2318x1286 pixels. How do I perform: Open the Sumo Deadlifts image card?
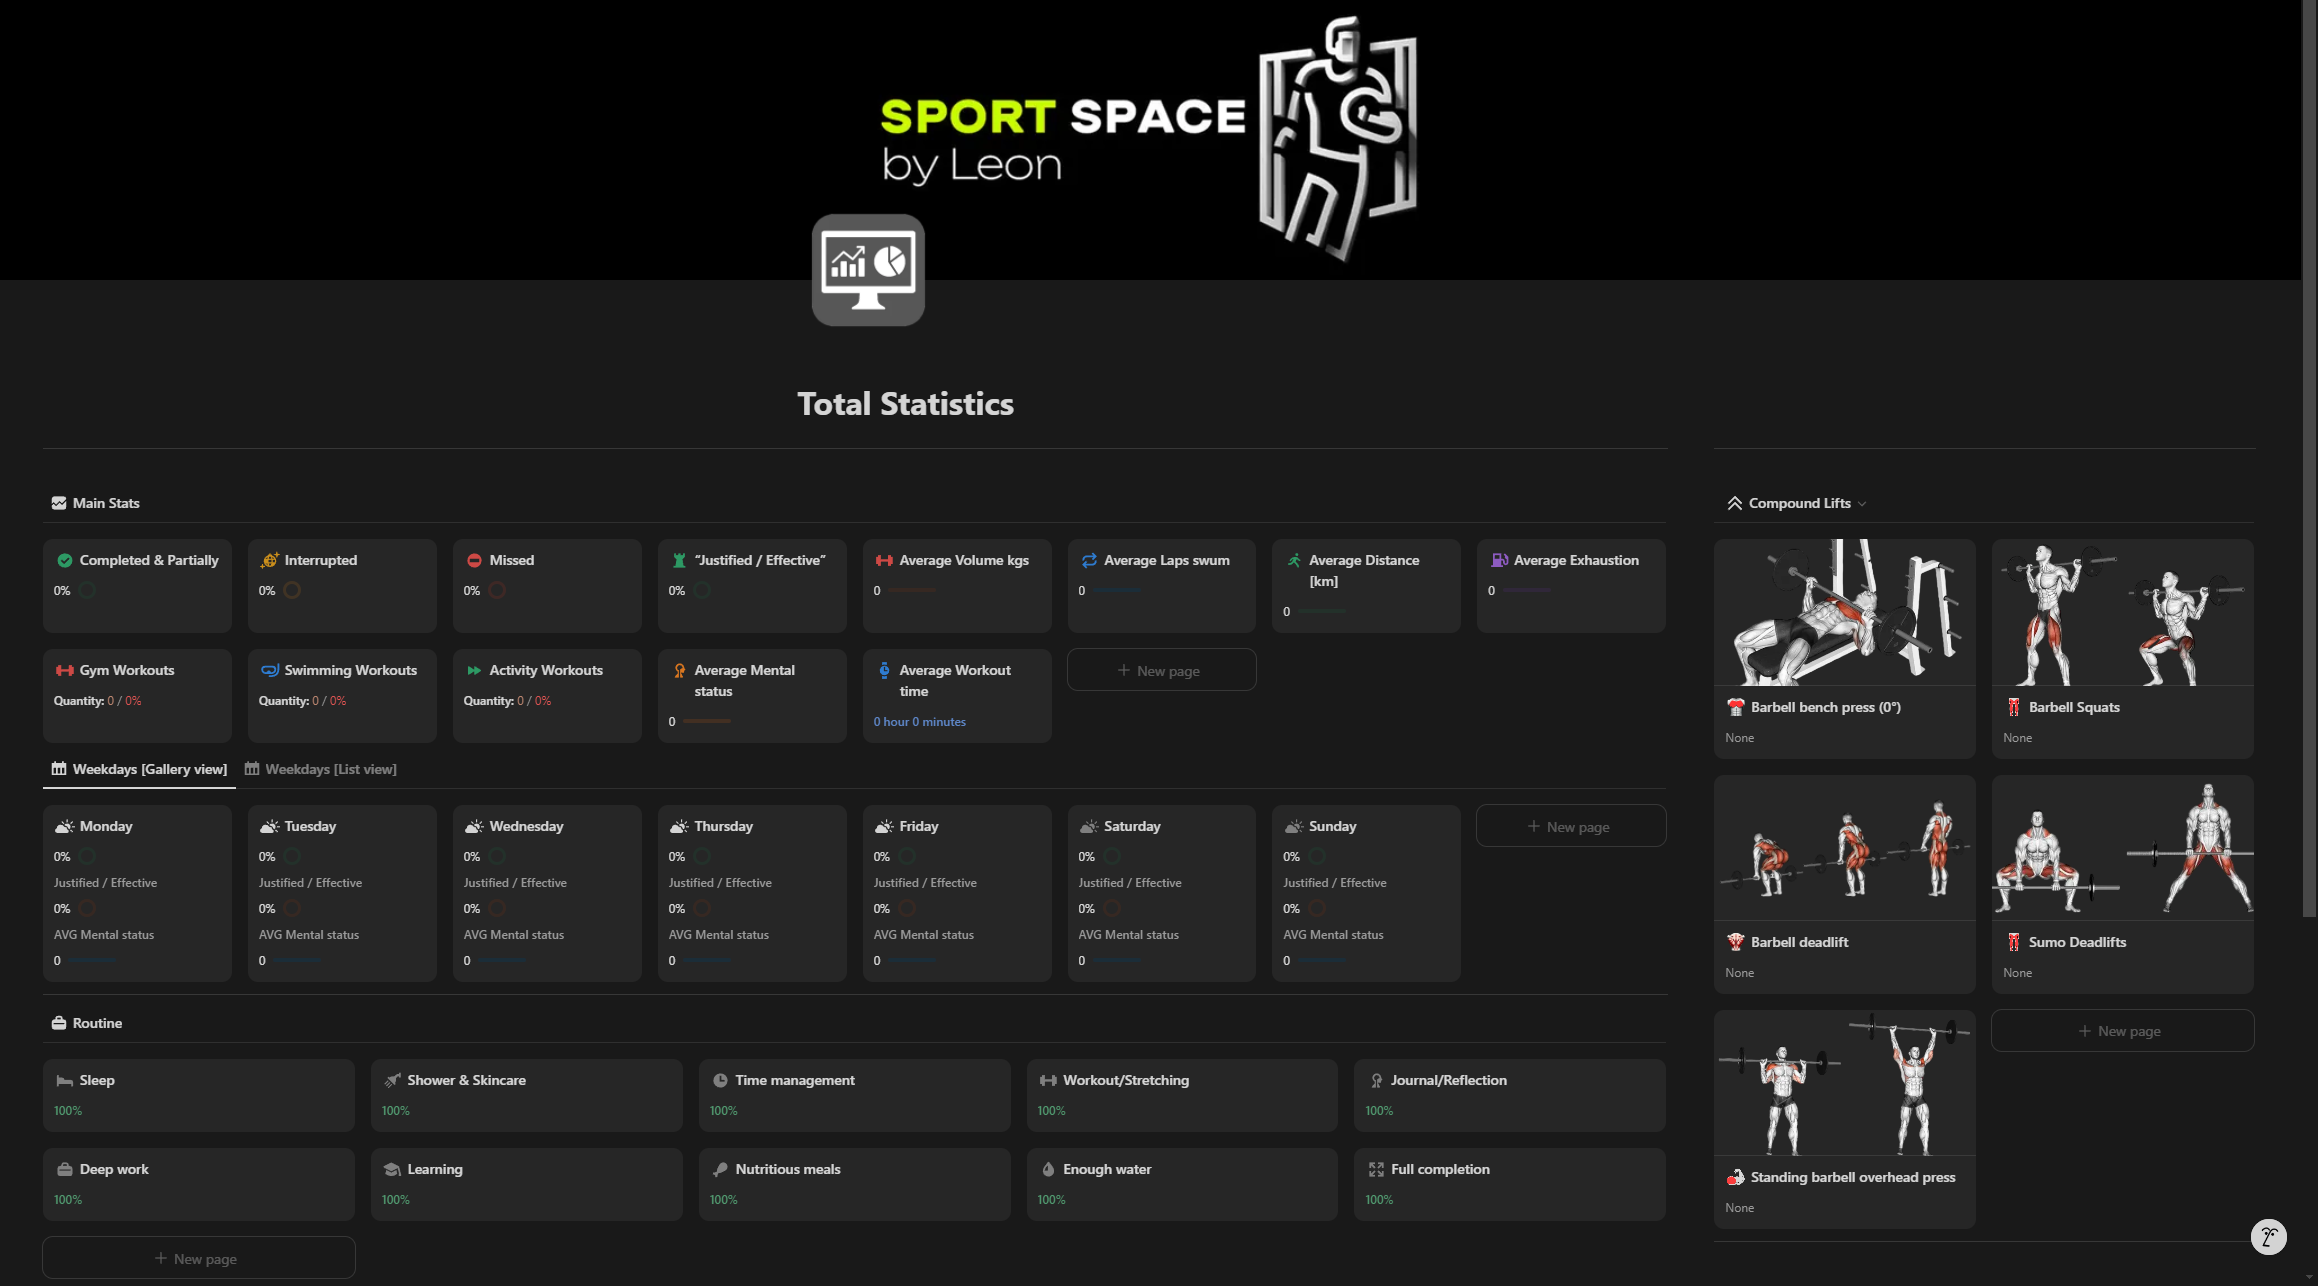(2121, 848)
